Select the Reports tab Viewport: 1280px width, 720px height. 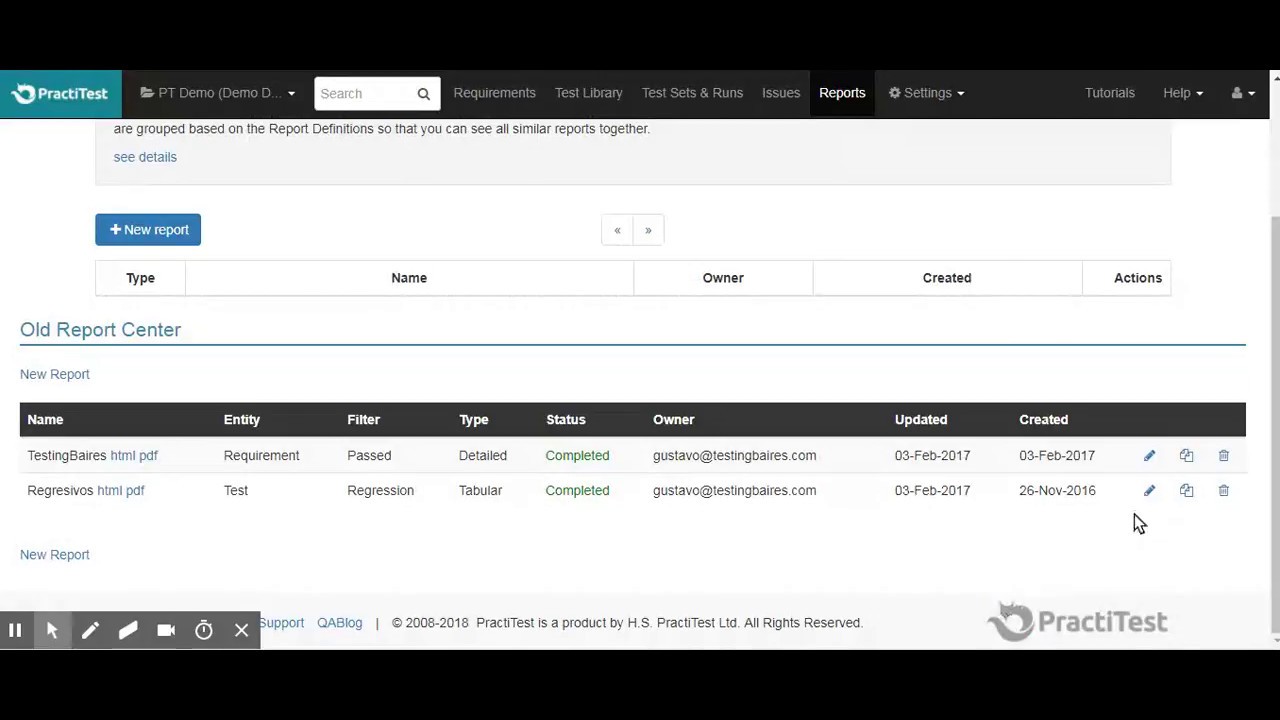842,93
